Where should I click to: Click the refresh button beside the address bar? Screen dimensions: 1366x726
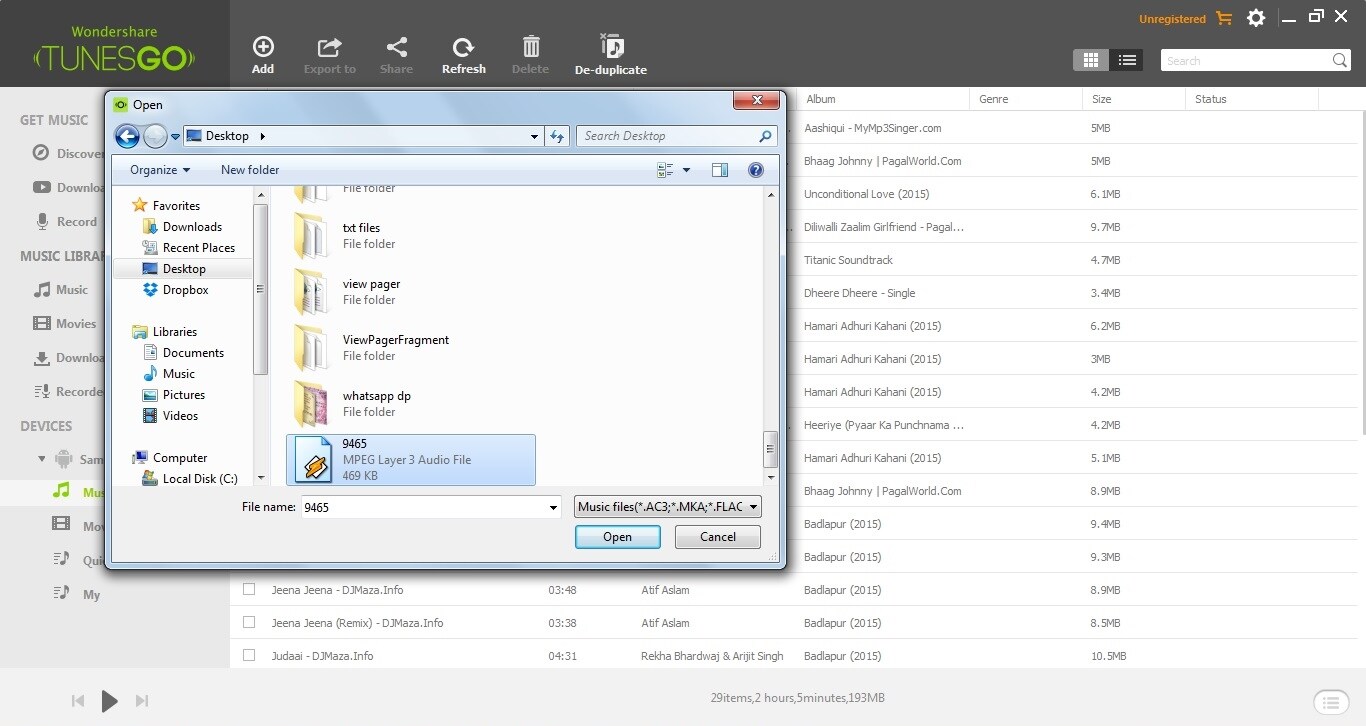click(558, 136)
